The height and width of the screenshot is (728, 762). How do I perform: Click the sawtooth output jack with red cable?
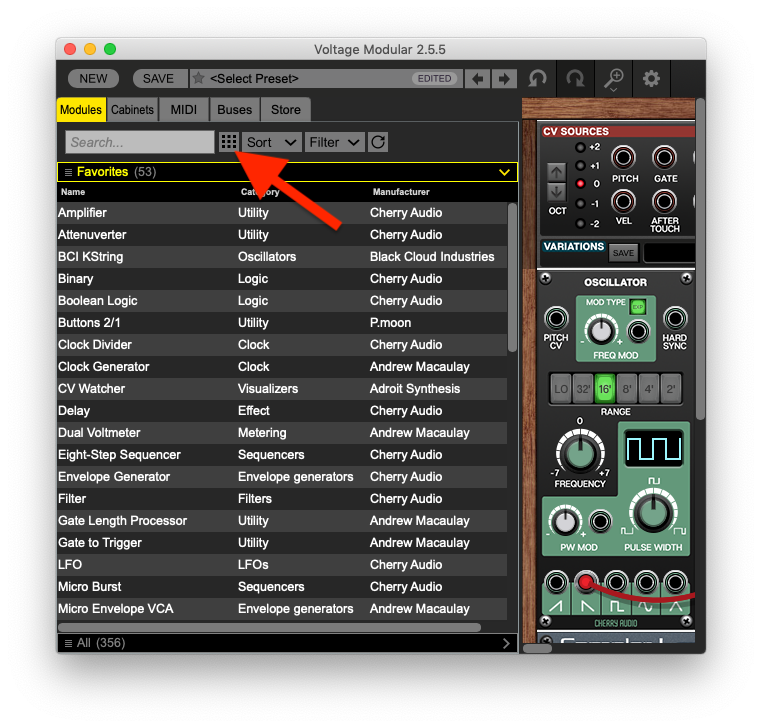(x=586, y=582)
